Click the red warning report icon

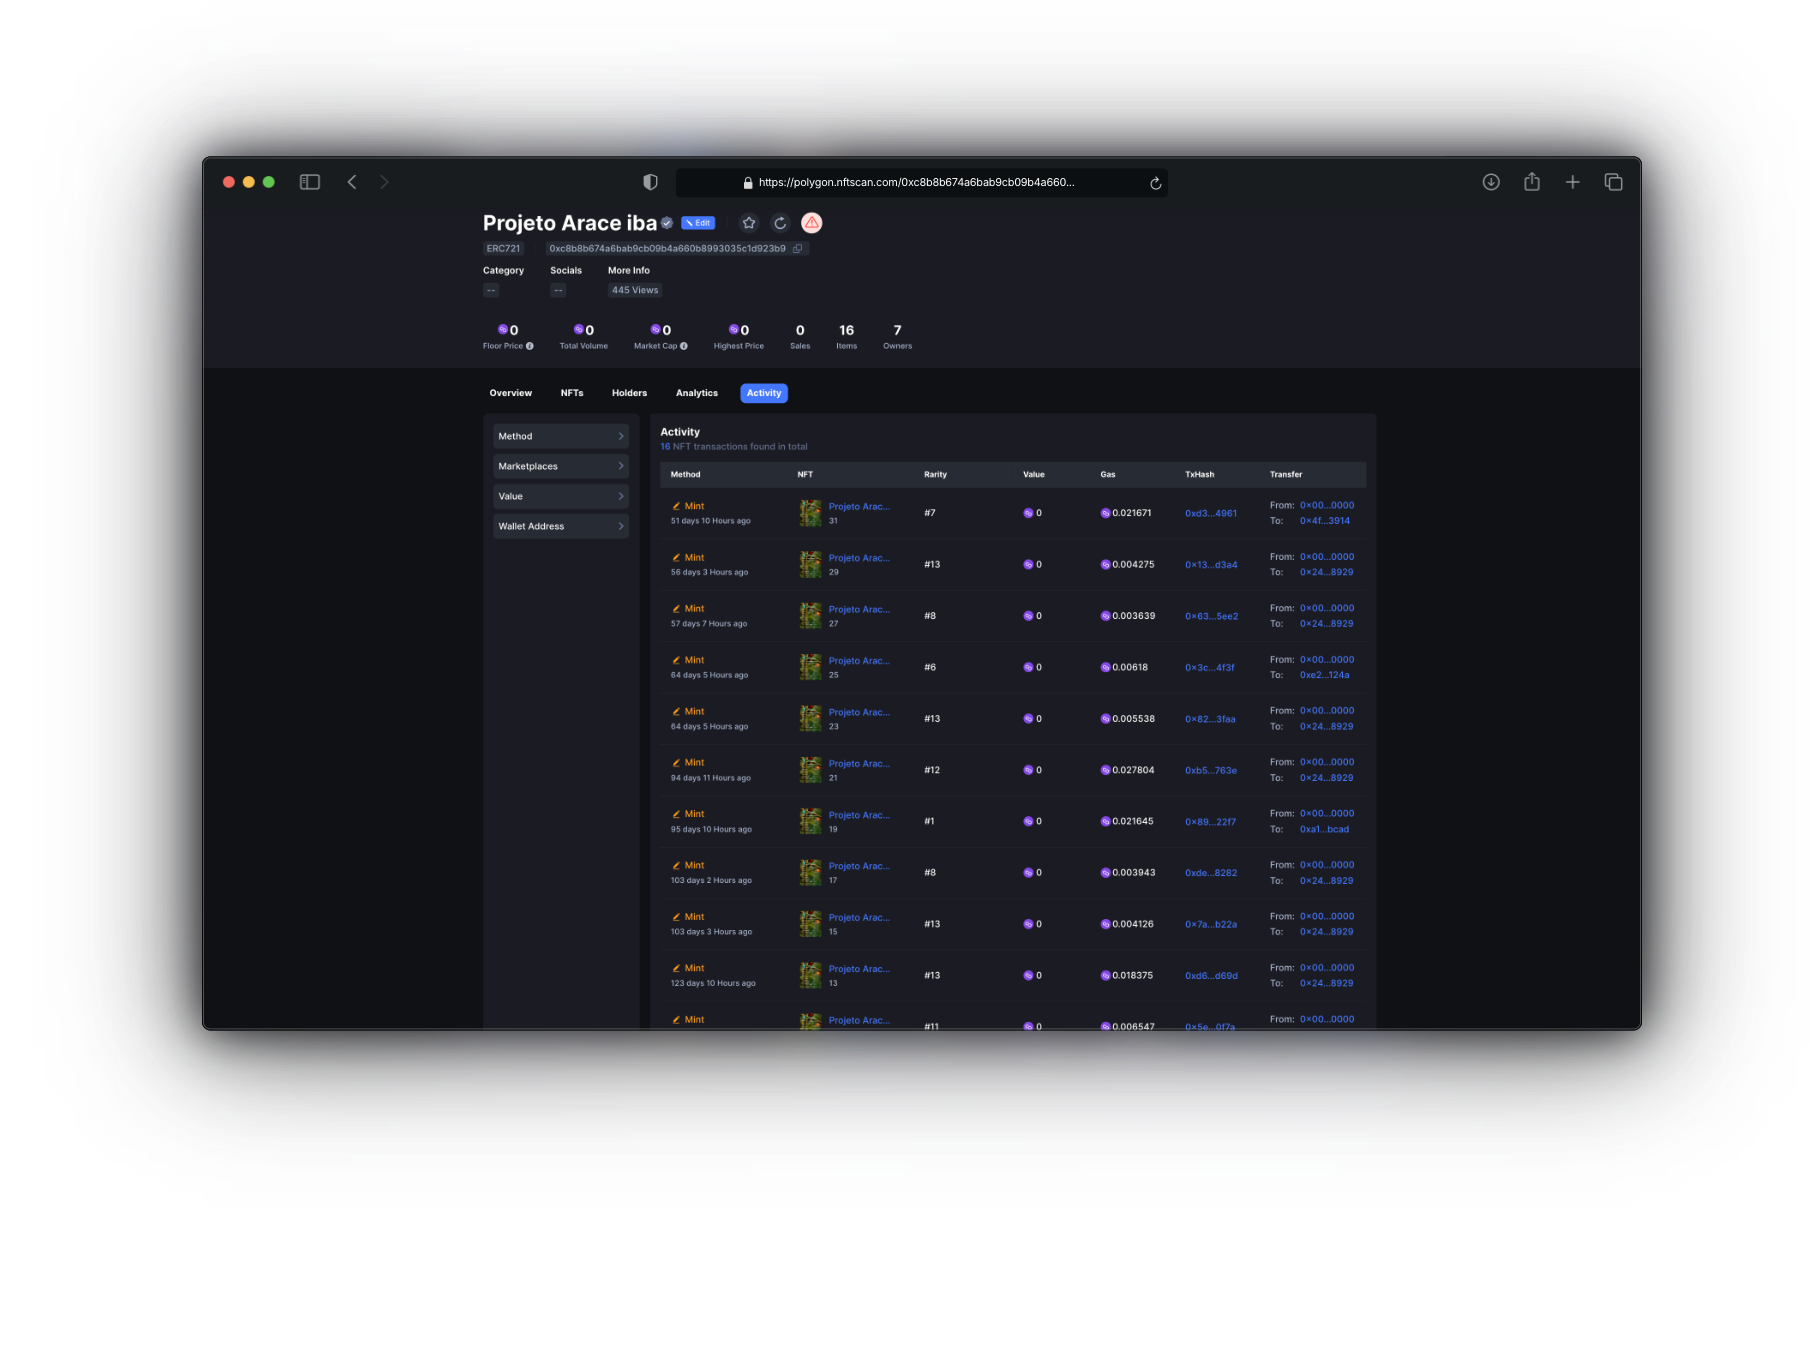812,223
